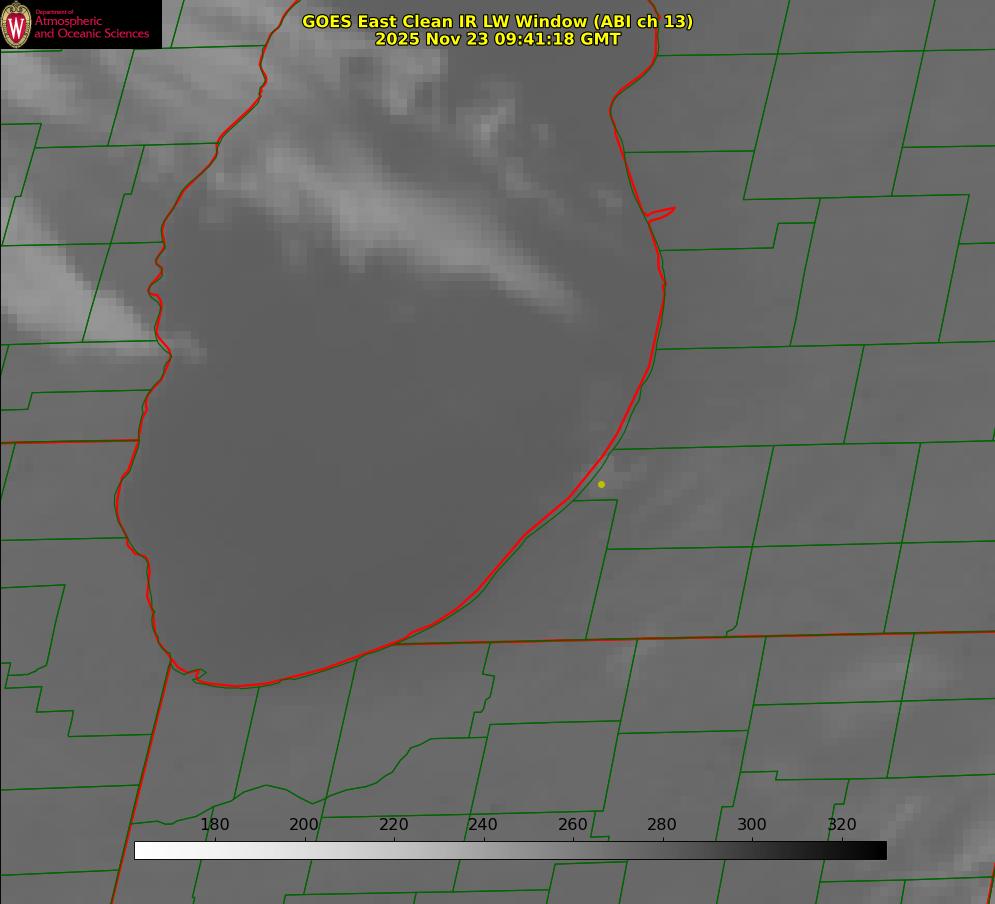The image size is (995, 904).
Task: Click the 260 colorbar tick label
Action: pyautogui.click(x=573, y=824)
